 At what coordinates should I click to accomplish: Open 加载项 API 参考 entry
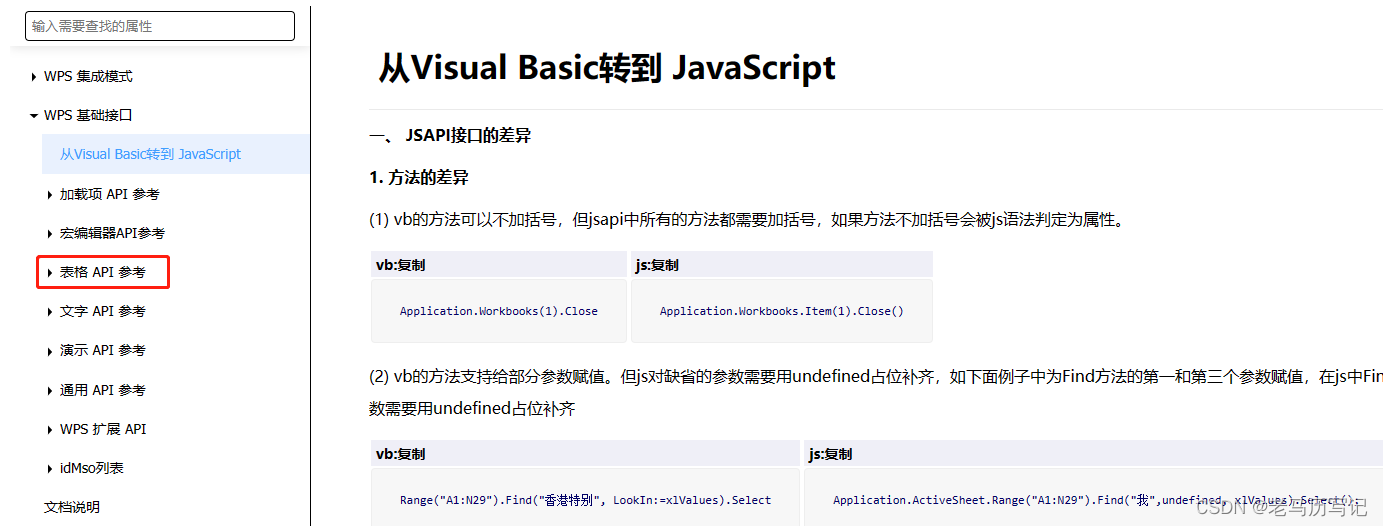click(110, 195)
